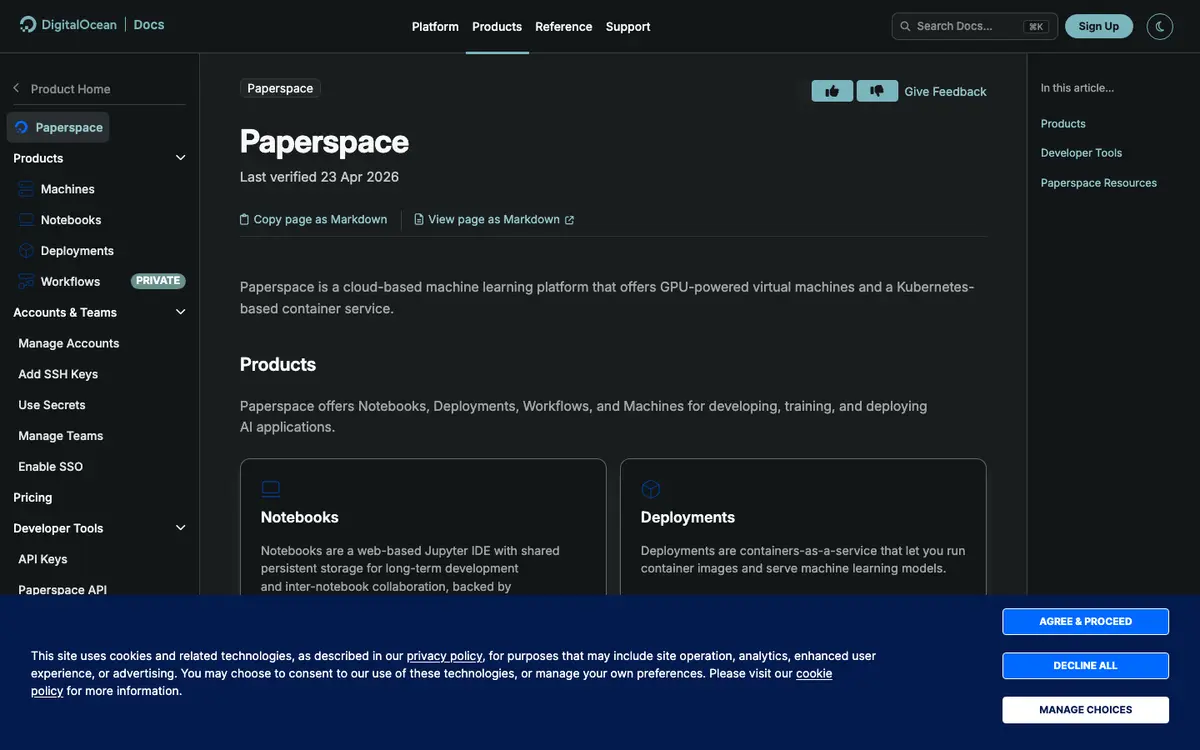The height and width of the screenshot is (750, 1200).
Task: Focus the Search Docs input field
Action: click(x=975, y=26)
